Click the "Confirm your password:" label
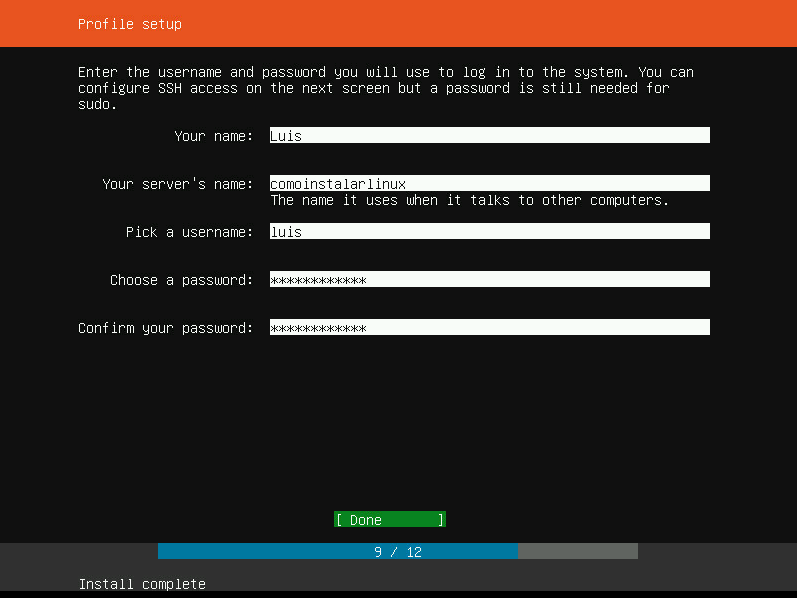This screenshot has width=797, height=598. 165,328
